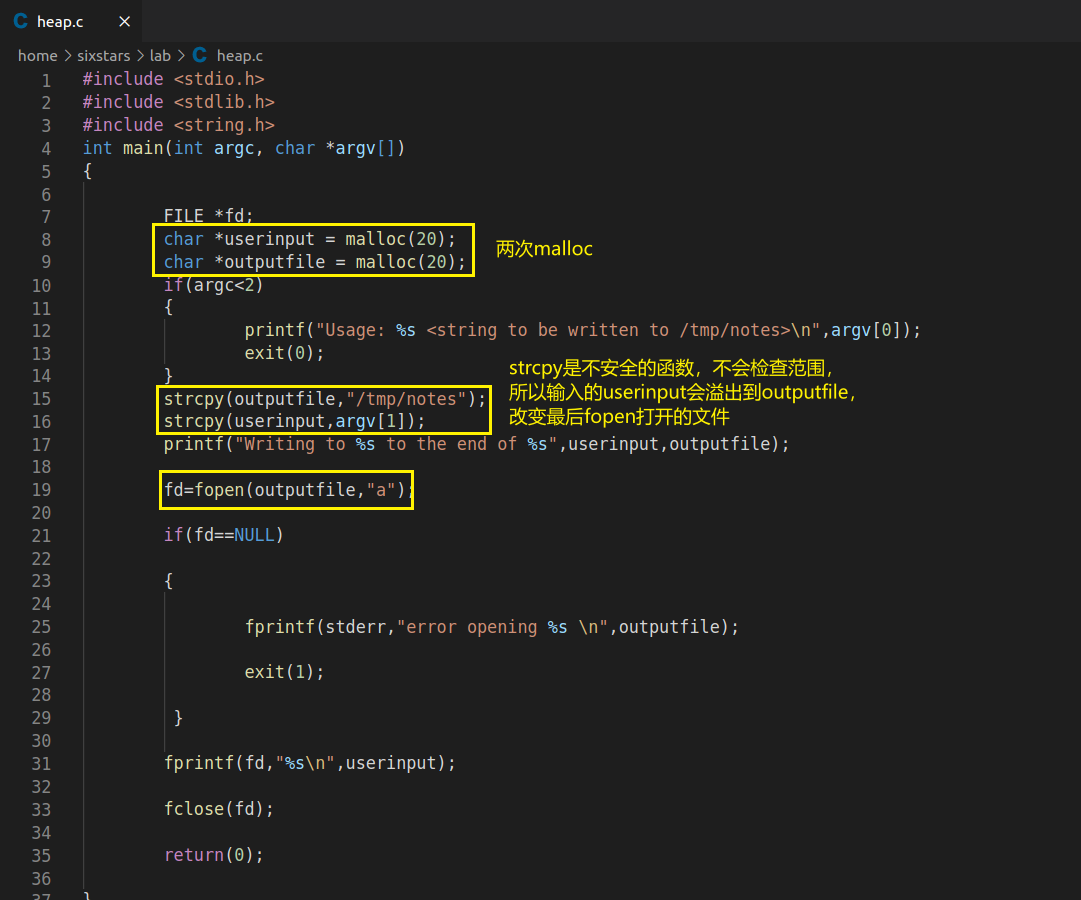Open the home breadcrumb segment

pos(37,56)
